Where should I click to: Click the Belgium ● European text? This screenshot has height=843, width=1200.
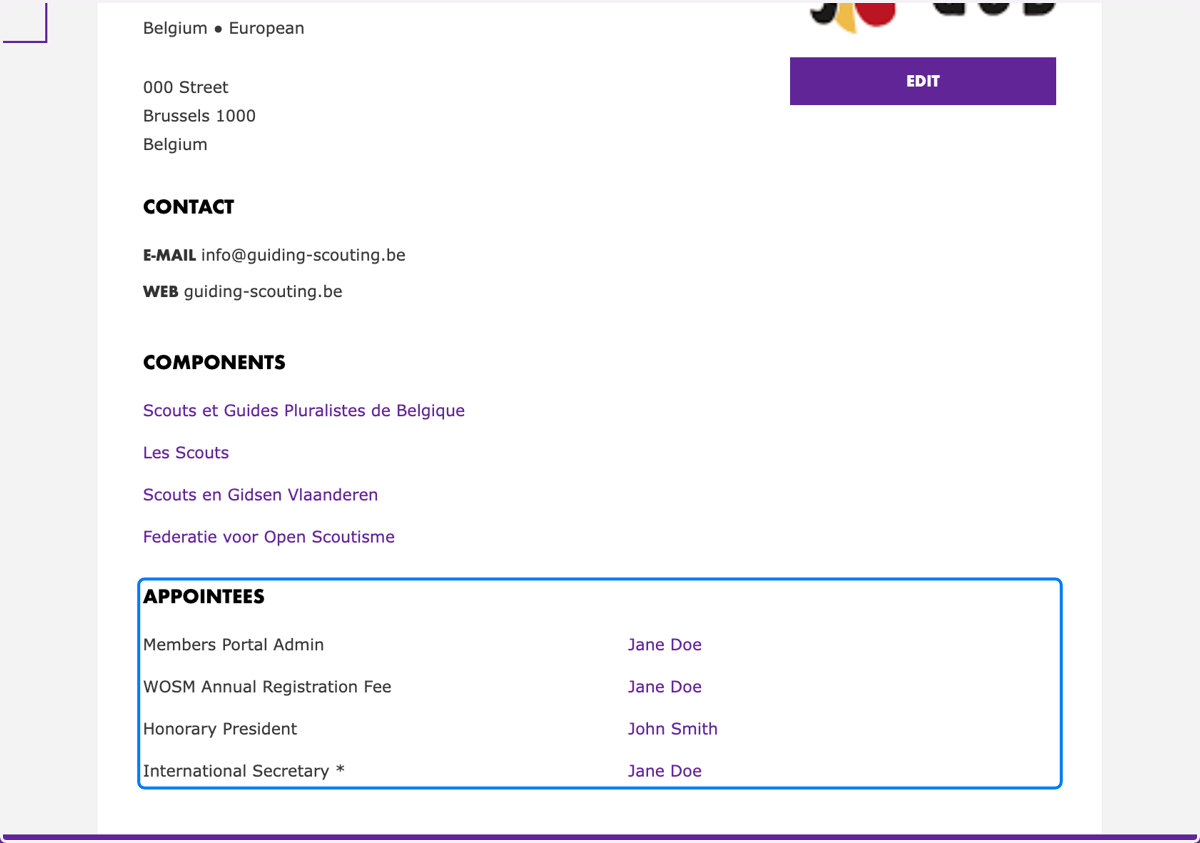pyautogui.click(x=224, y=28)
